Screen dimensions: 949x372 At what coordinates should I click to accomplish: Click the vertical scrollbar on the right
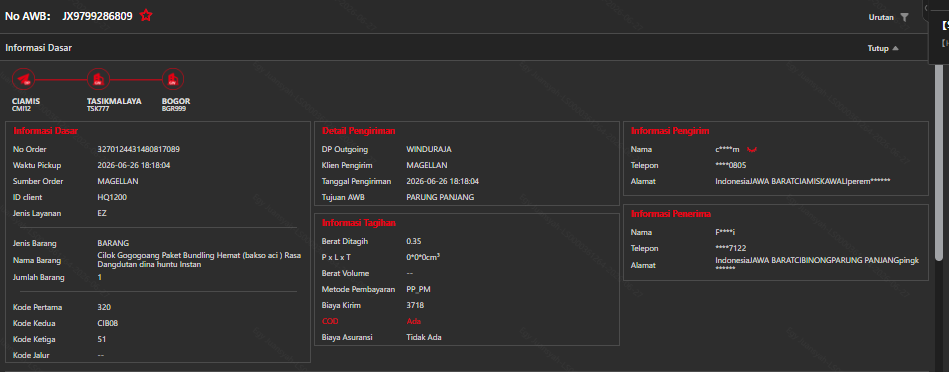[939, 163]
